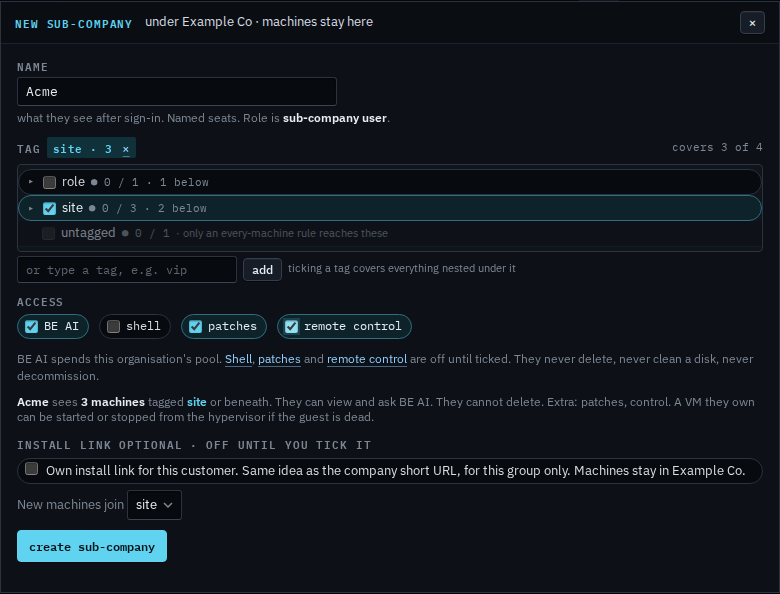Viewport: 780px width, 594px height.
Task: Tick the untagged checkbox
Action: tap(48, 233)
